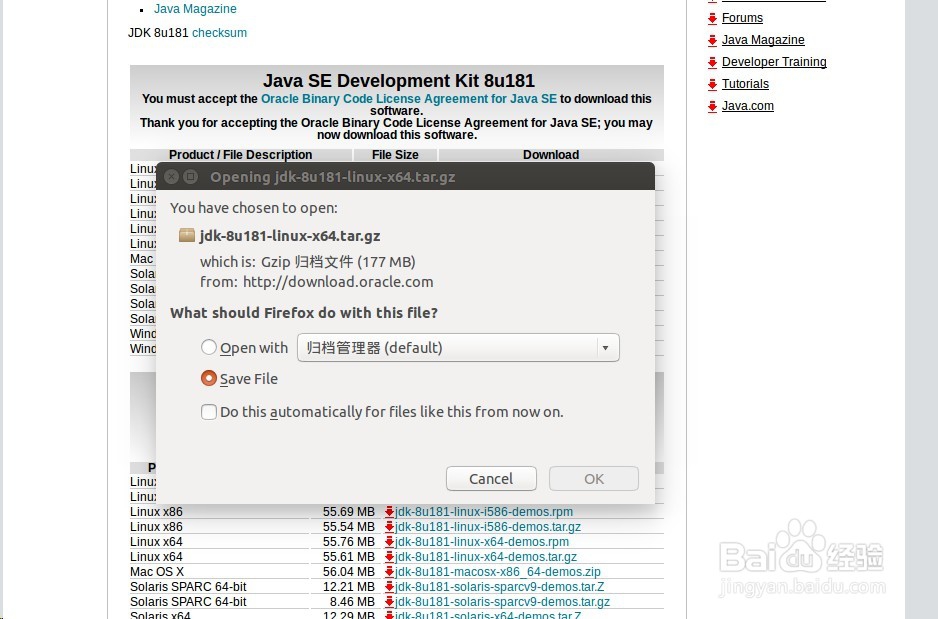The width and height of the screenshot is (938, 619).
Task: Download jdk-8u181-linux-x64-demos.tar.gz
Action: [486, 557]
